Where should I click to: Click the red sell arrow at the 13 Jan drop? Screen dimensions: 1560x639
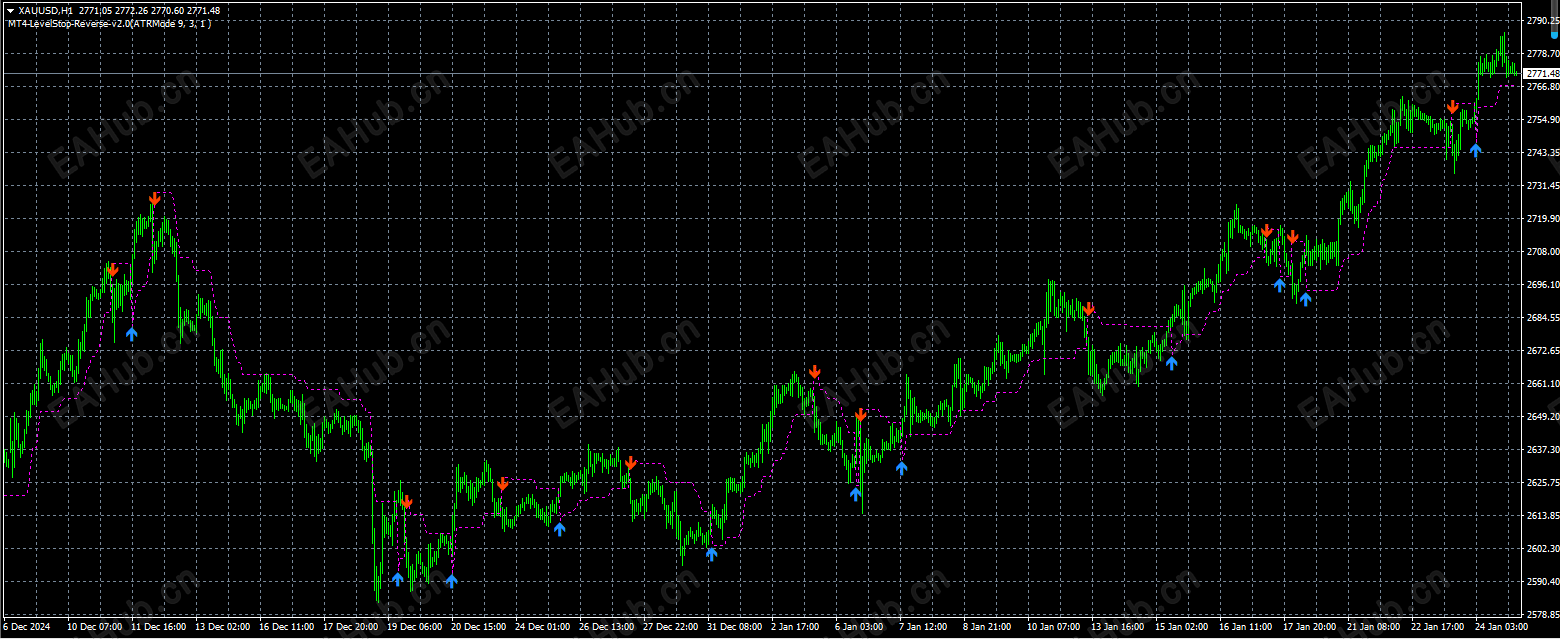point(1089,309)
